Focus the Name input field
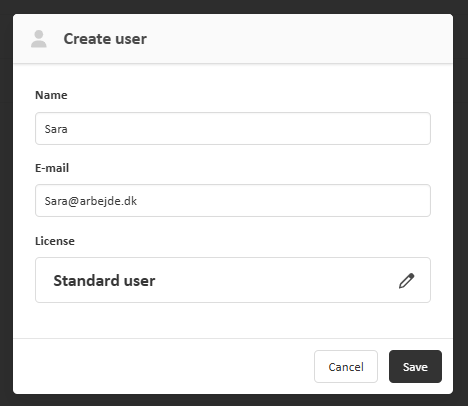Screen dimensions: 468x406 [x=233, y=129]
